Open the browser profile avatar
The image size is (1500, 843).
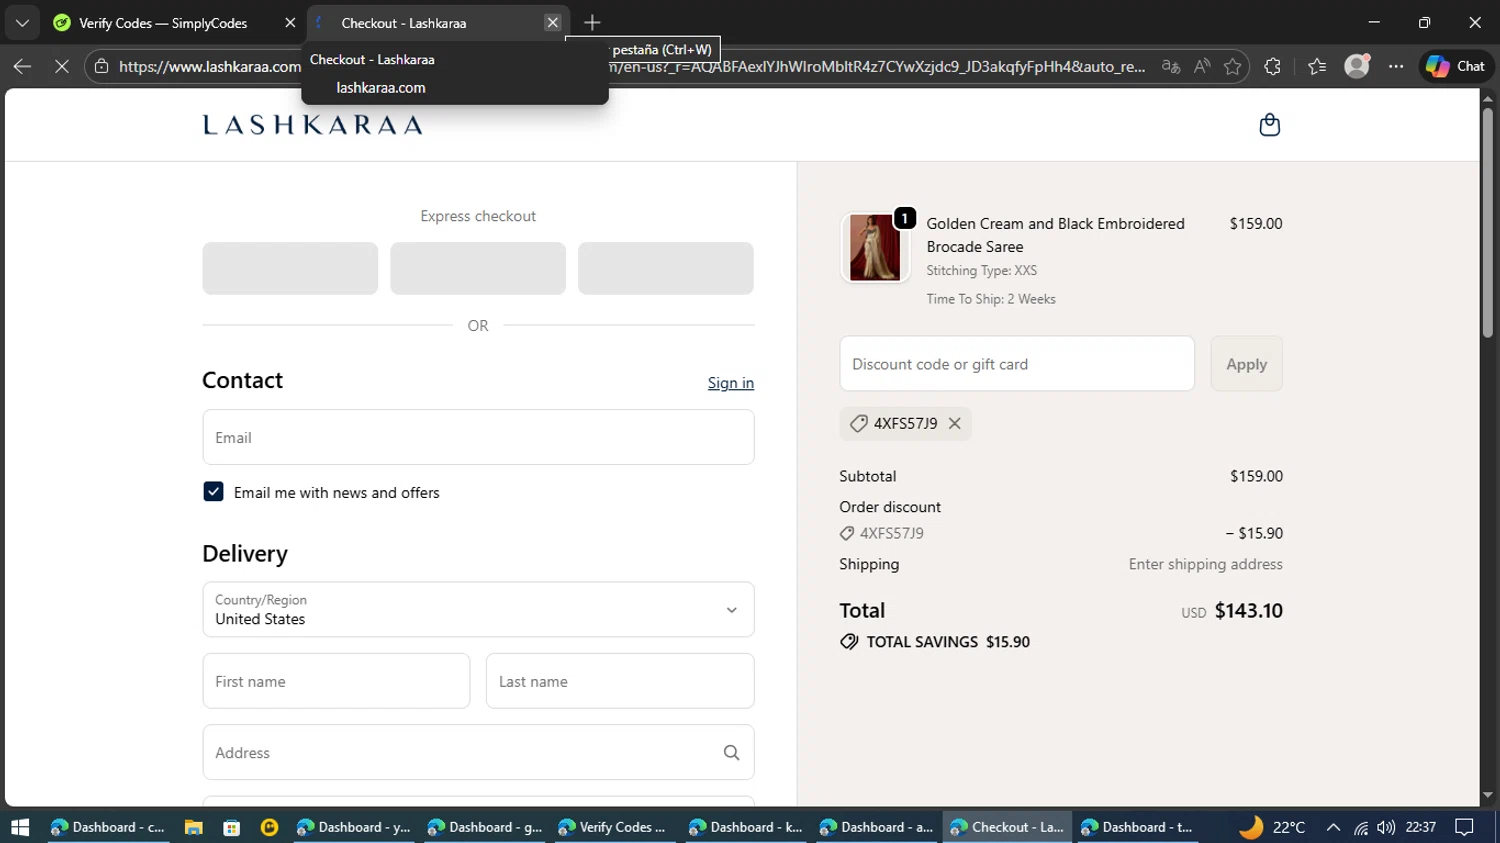click(x=1357, y=66)
